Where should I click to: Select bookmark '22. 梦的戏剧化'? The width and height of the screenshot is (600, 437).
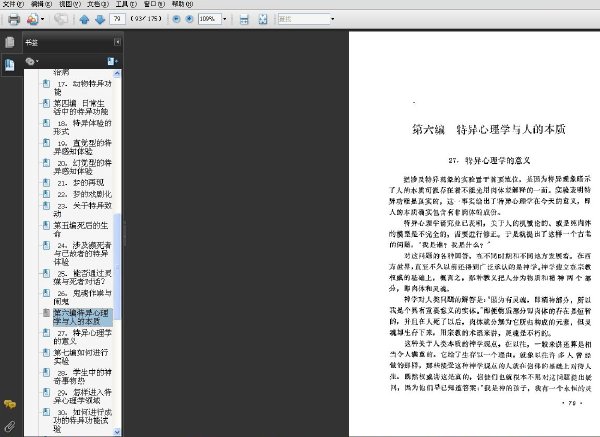84,194
